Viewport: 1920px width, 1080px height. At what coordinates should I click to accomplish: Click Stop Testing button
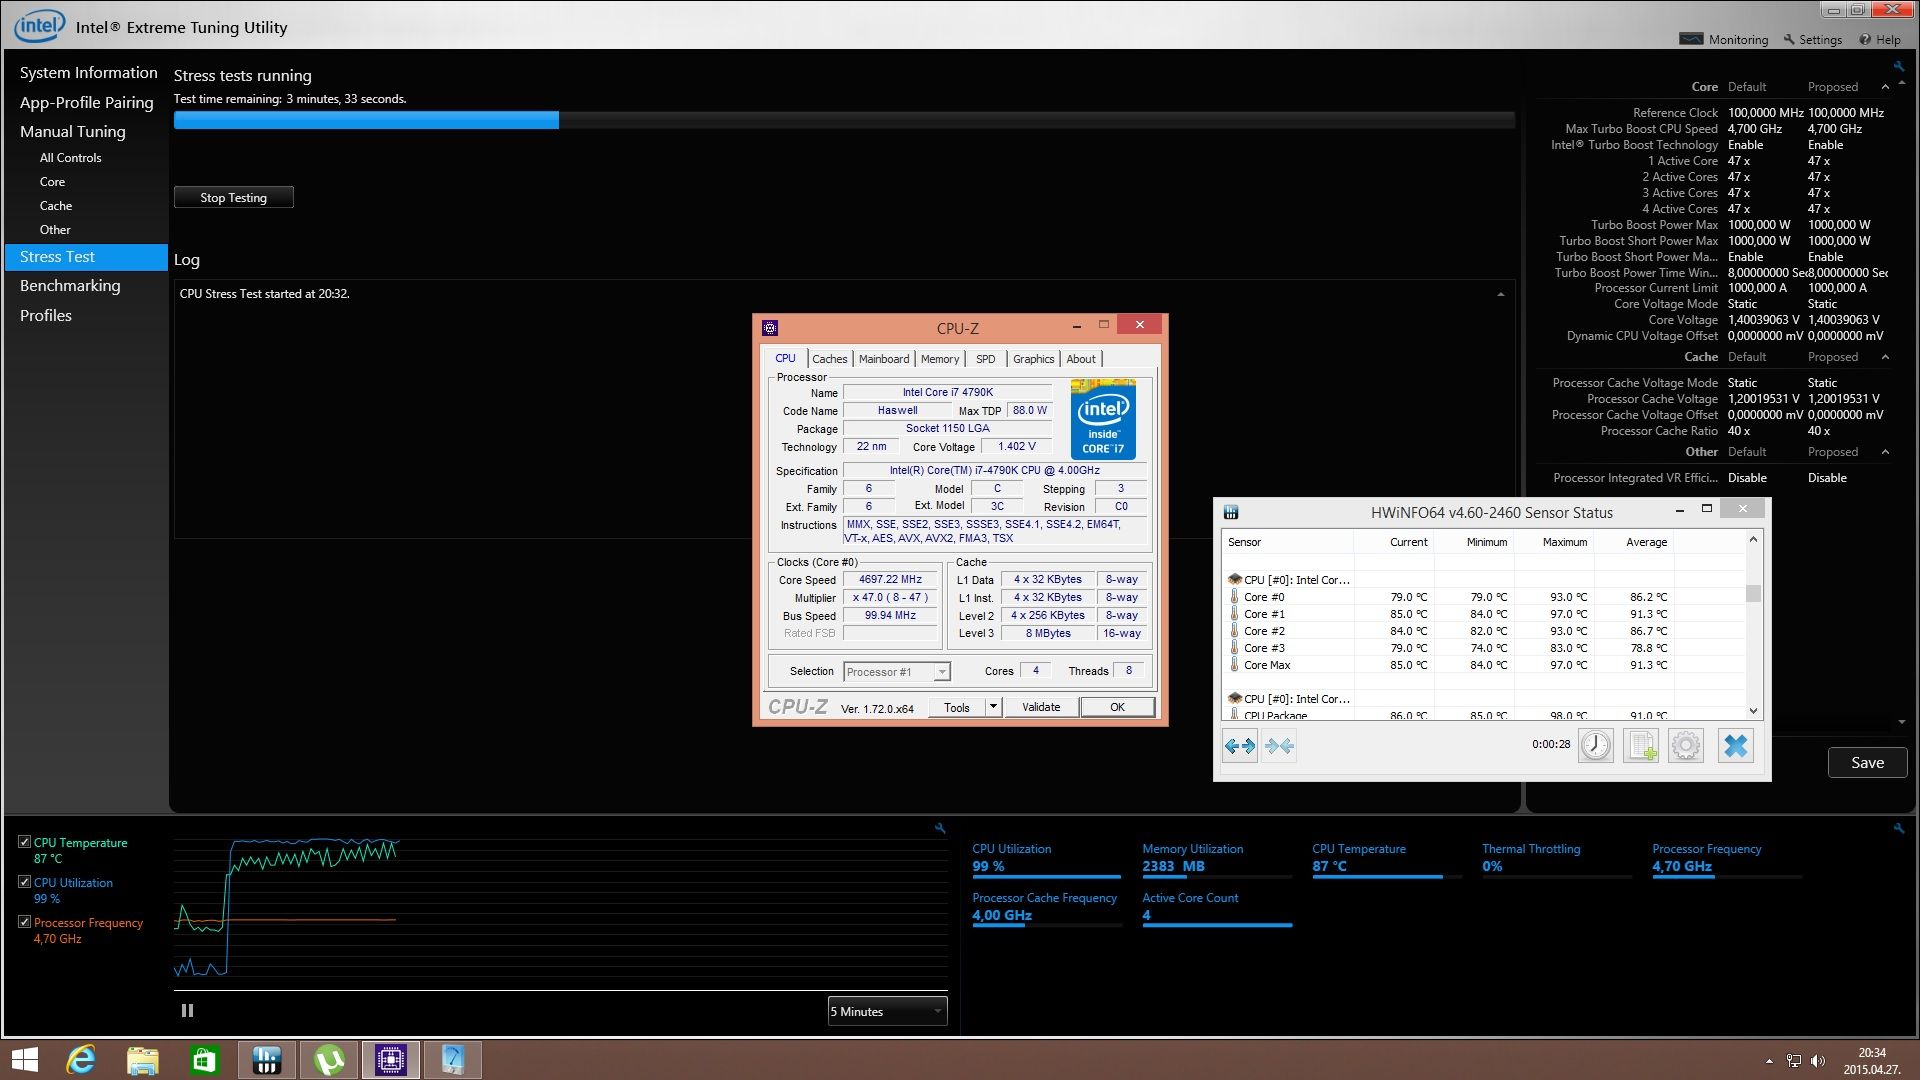click(x=233, y=198)
